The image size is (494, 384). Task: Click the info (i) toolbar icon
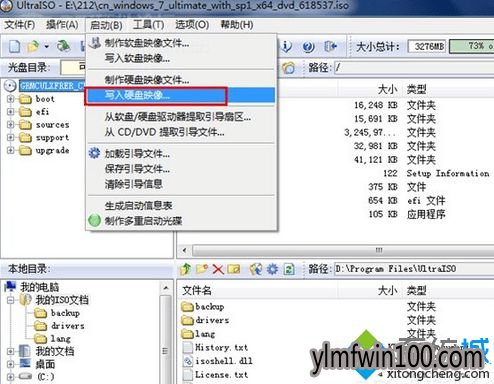[x=286, y=46]
